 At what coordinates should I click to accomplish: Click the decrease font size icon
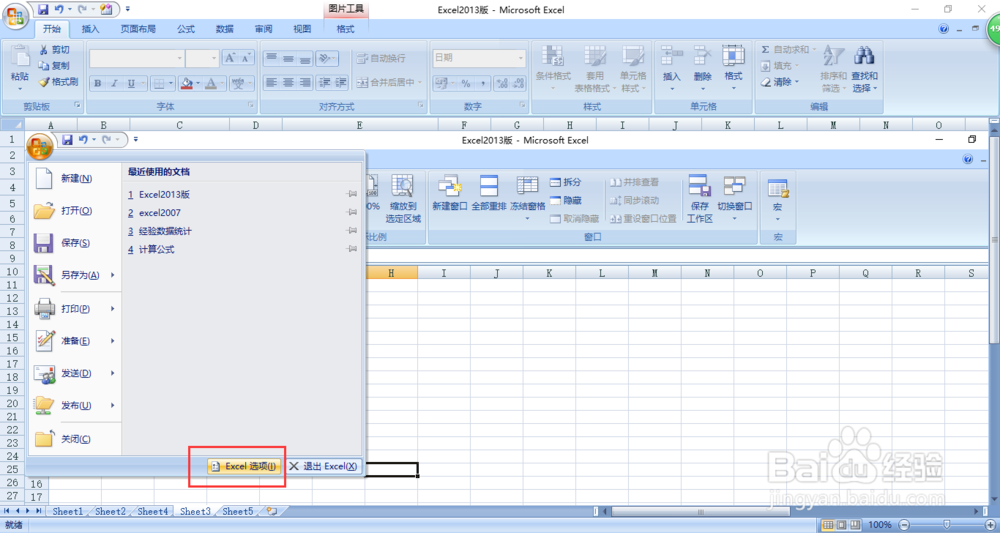(x=247, y=58)
